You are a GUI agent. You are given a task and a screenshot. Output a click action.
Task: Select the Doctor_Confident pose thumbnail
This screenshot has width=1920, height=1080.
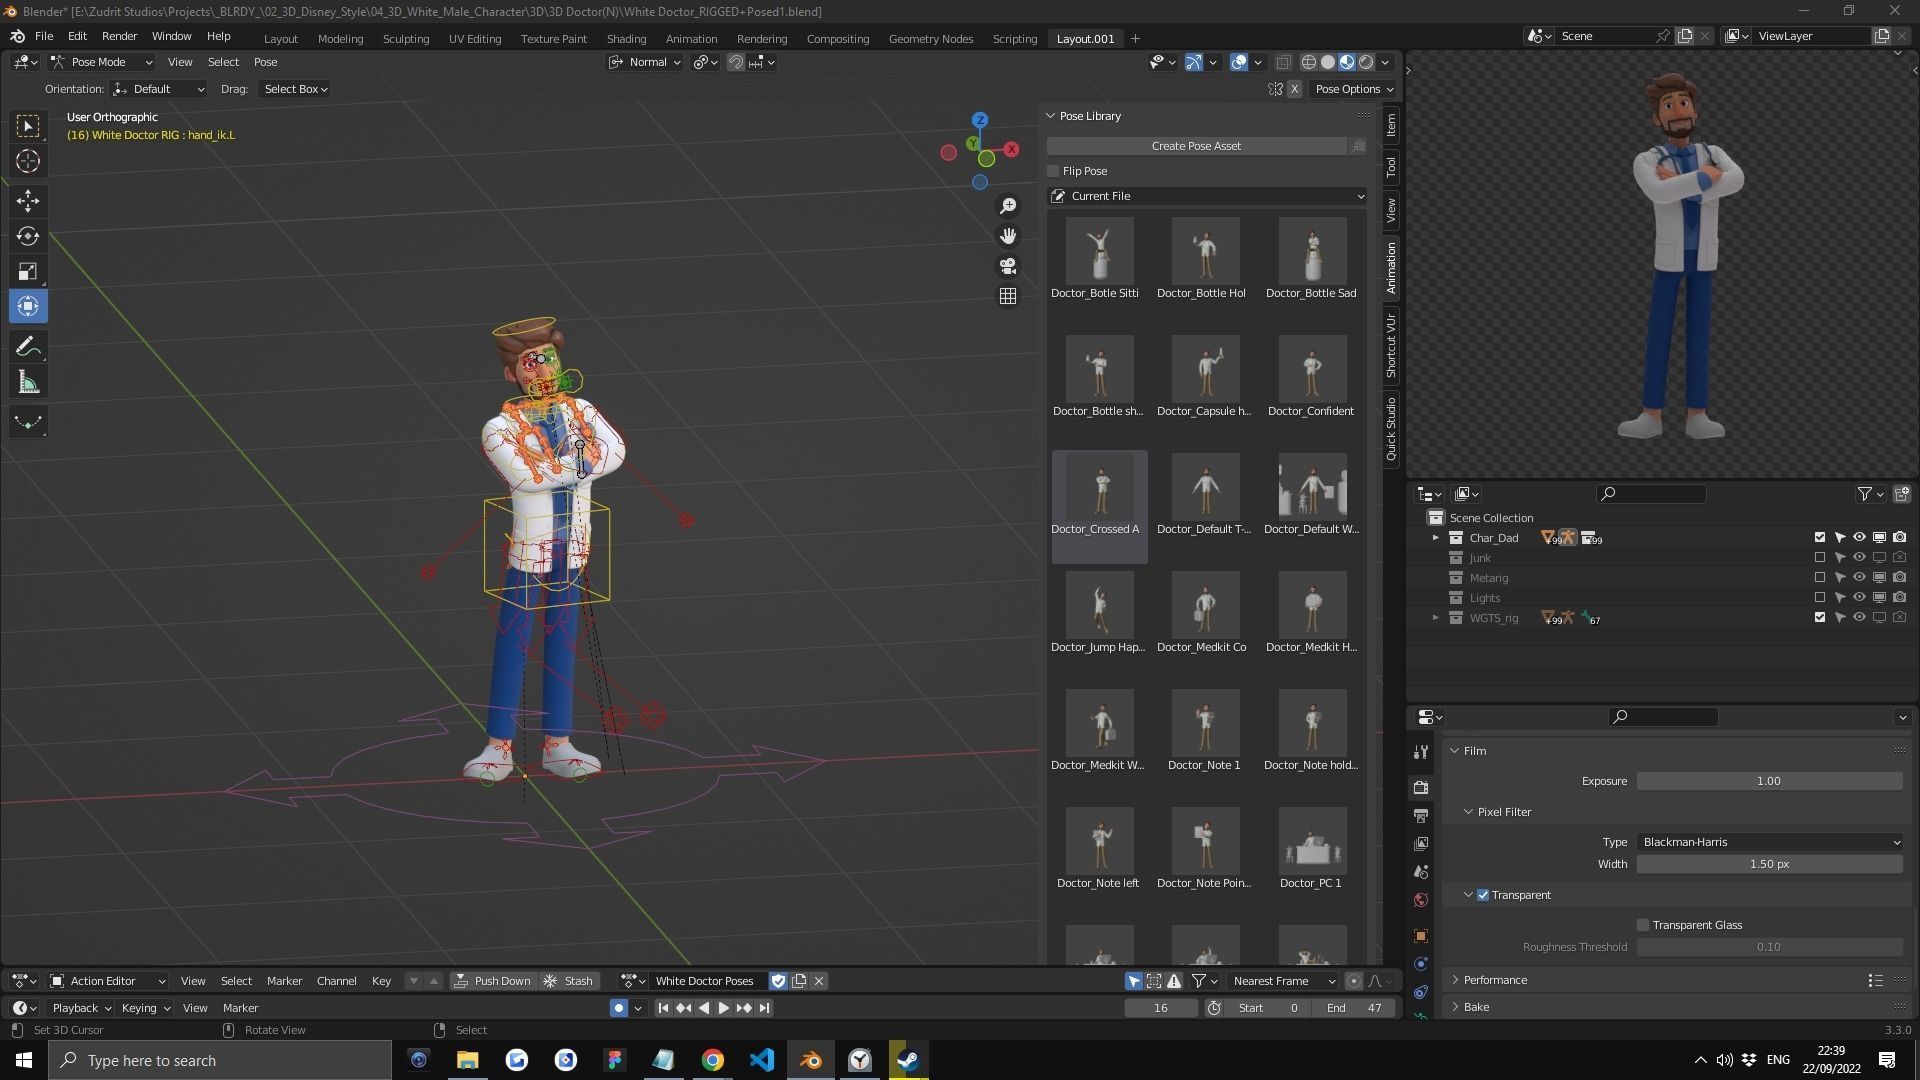click(x=1311, y=370)
